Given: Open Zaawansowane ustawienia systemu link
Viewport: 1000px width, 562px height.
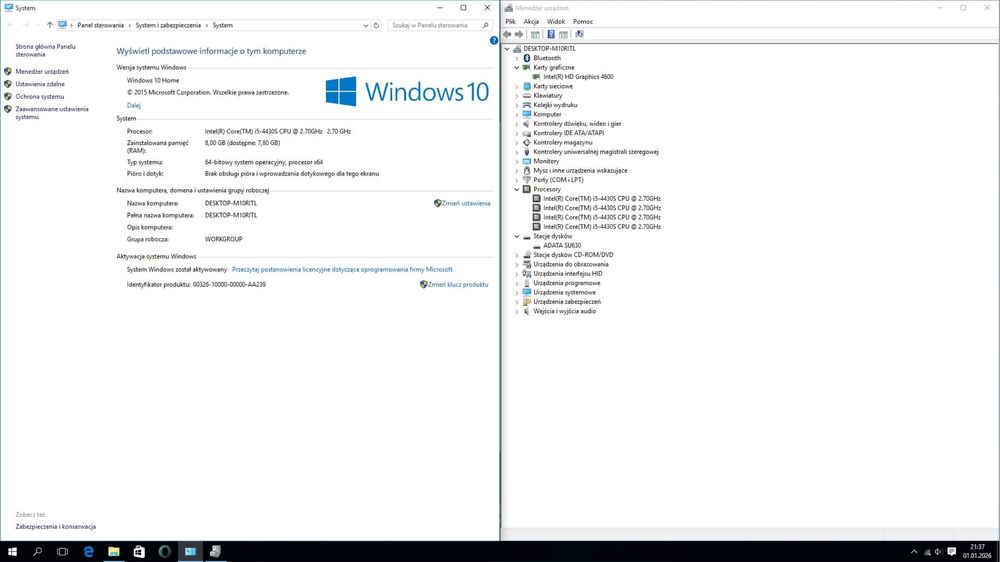Looking at the screenshot, I should pos(52,113).
